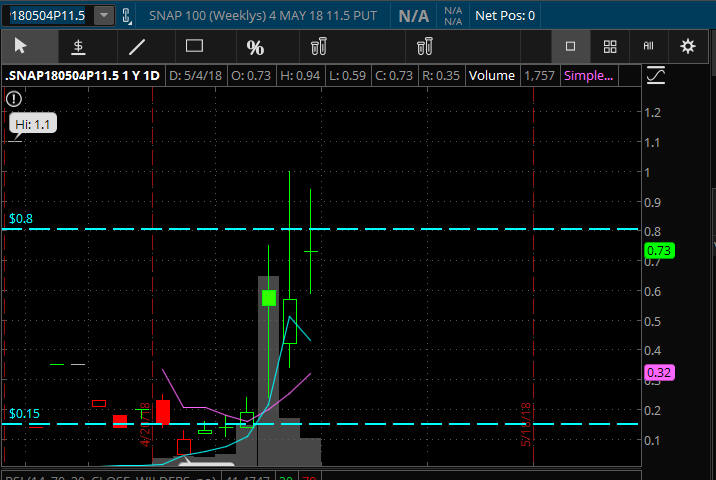Expand the chart scale options icon
716x480 pixels.
coord(656,75)
